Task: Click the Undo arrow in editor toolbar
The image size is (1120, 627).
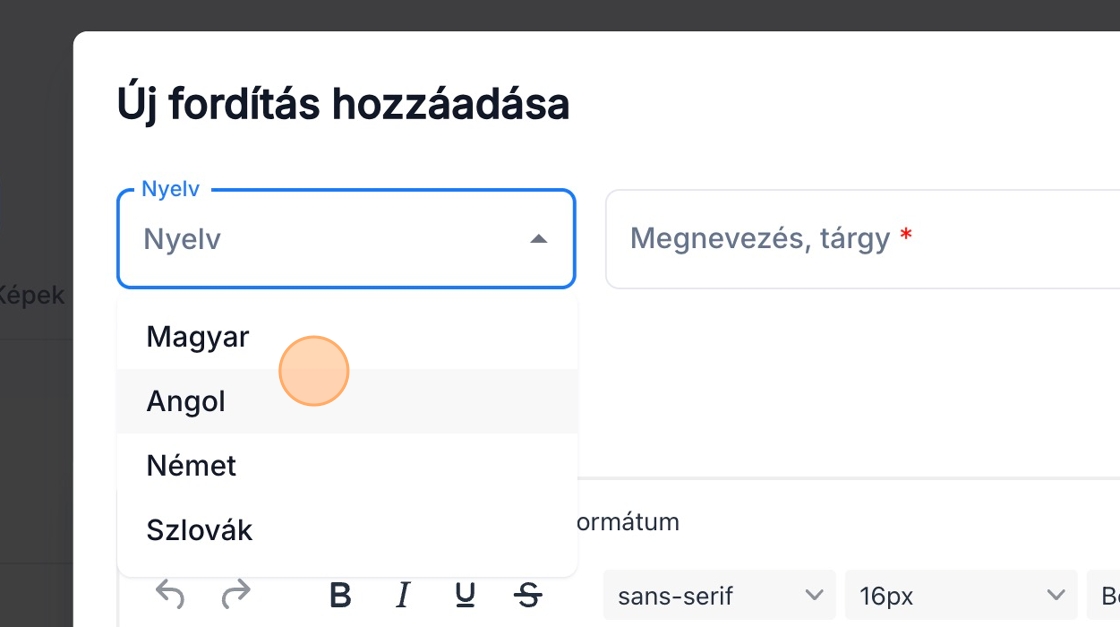Action: click(x=171, y=596)
